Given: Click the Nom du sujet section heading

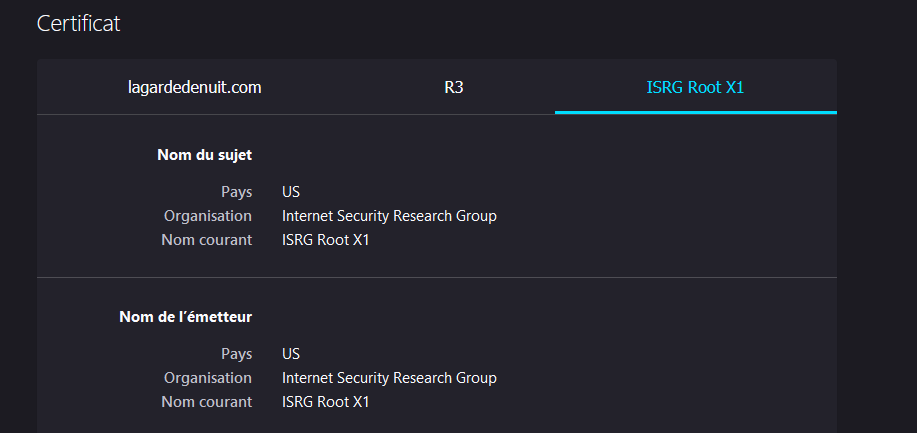Looking at the screenshot, I should click(x=205, y=155).
